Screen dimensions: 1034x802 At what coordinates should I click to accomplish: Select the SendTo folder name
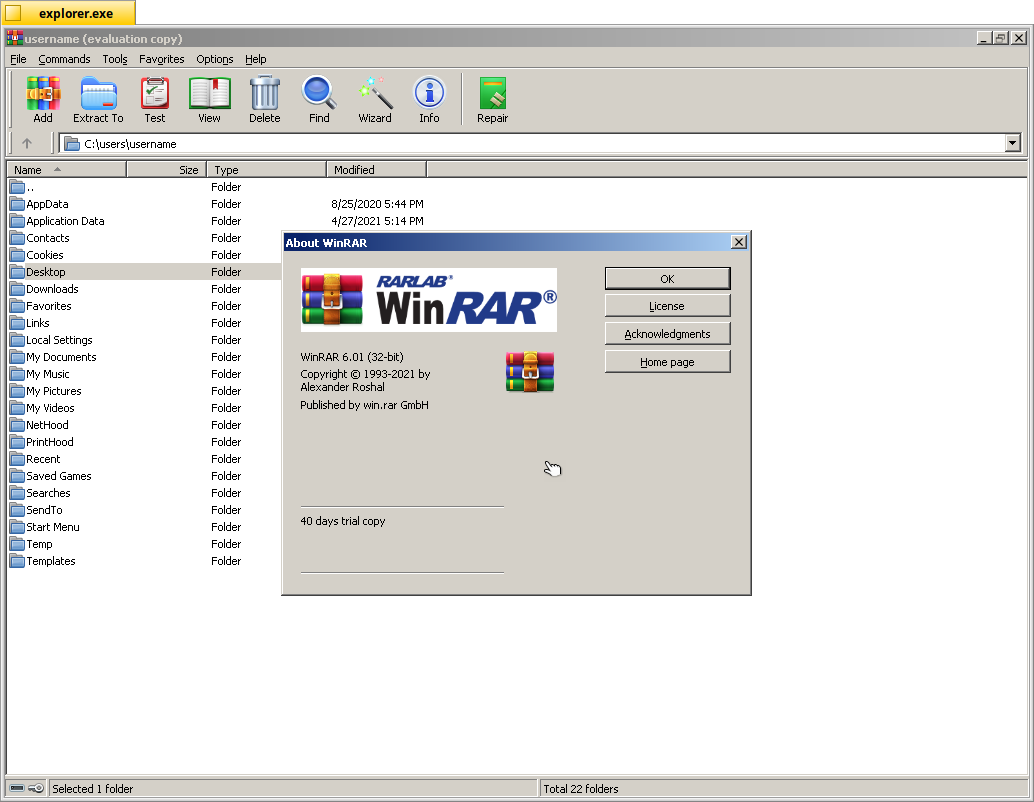[x=44, y=510]
